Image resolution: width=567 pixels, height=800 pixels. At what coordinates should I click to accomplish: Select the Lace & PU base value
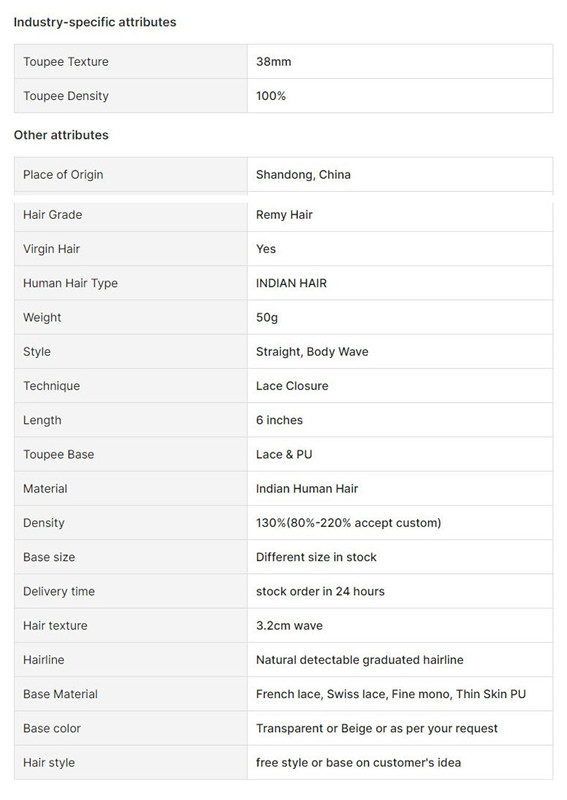coord(284,454)
